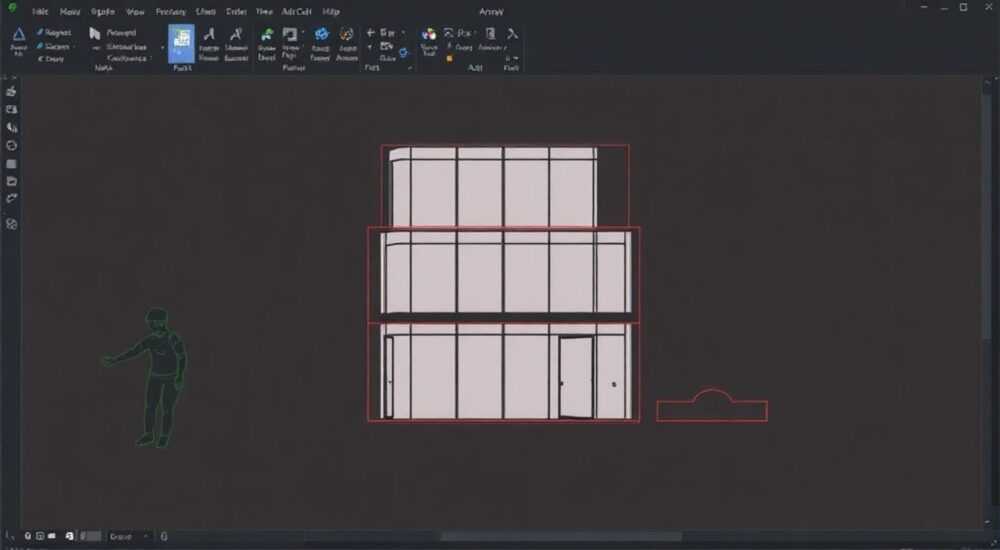Click the topmost icon in the left sidebar
The image size is (1000, 550).
(x=11, y=92)
